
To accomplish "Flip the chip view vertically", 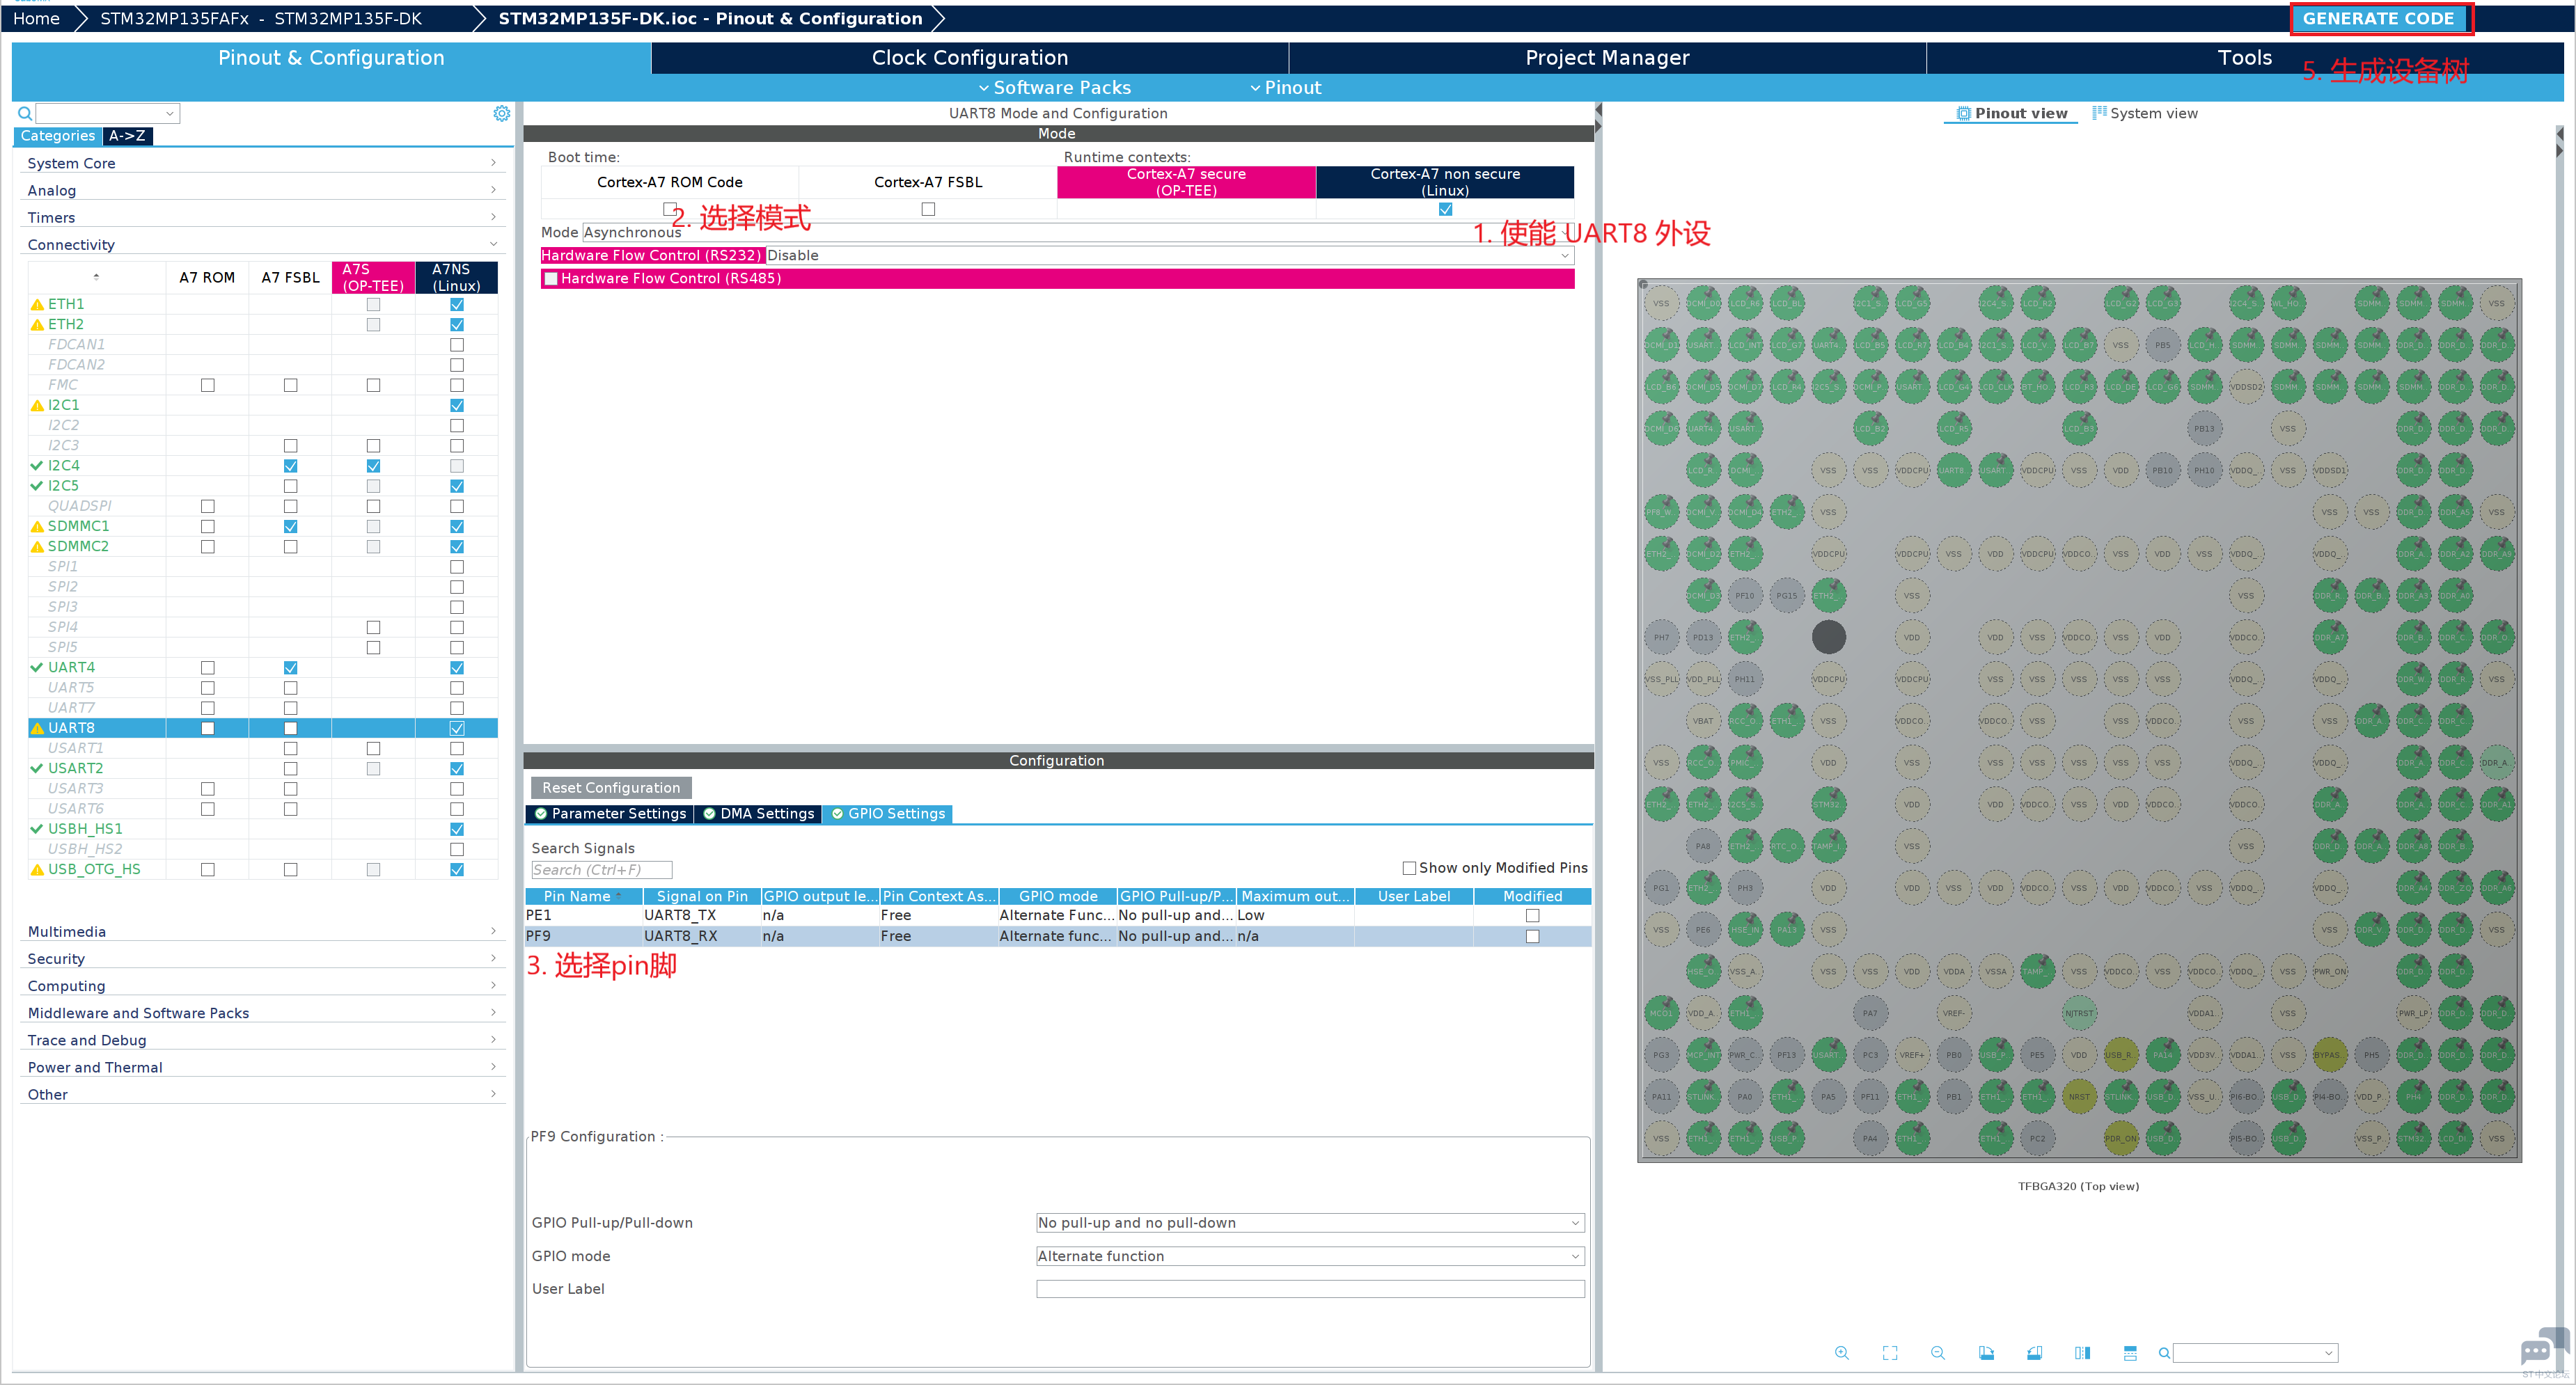I will pos(2130,1353).
